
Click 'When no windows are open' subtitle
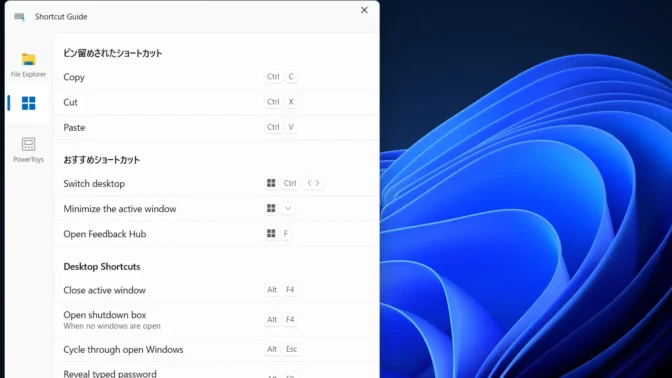[112, 326]
